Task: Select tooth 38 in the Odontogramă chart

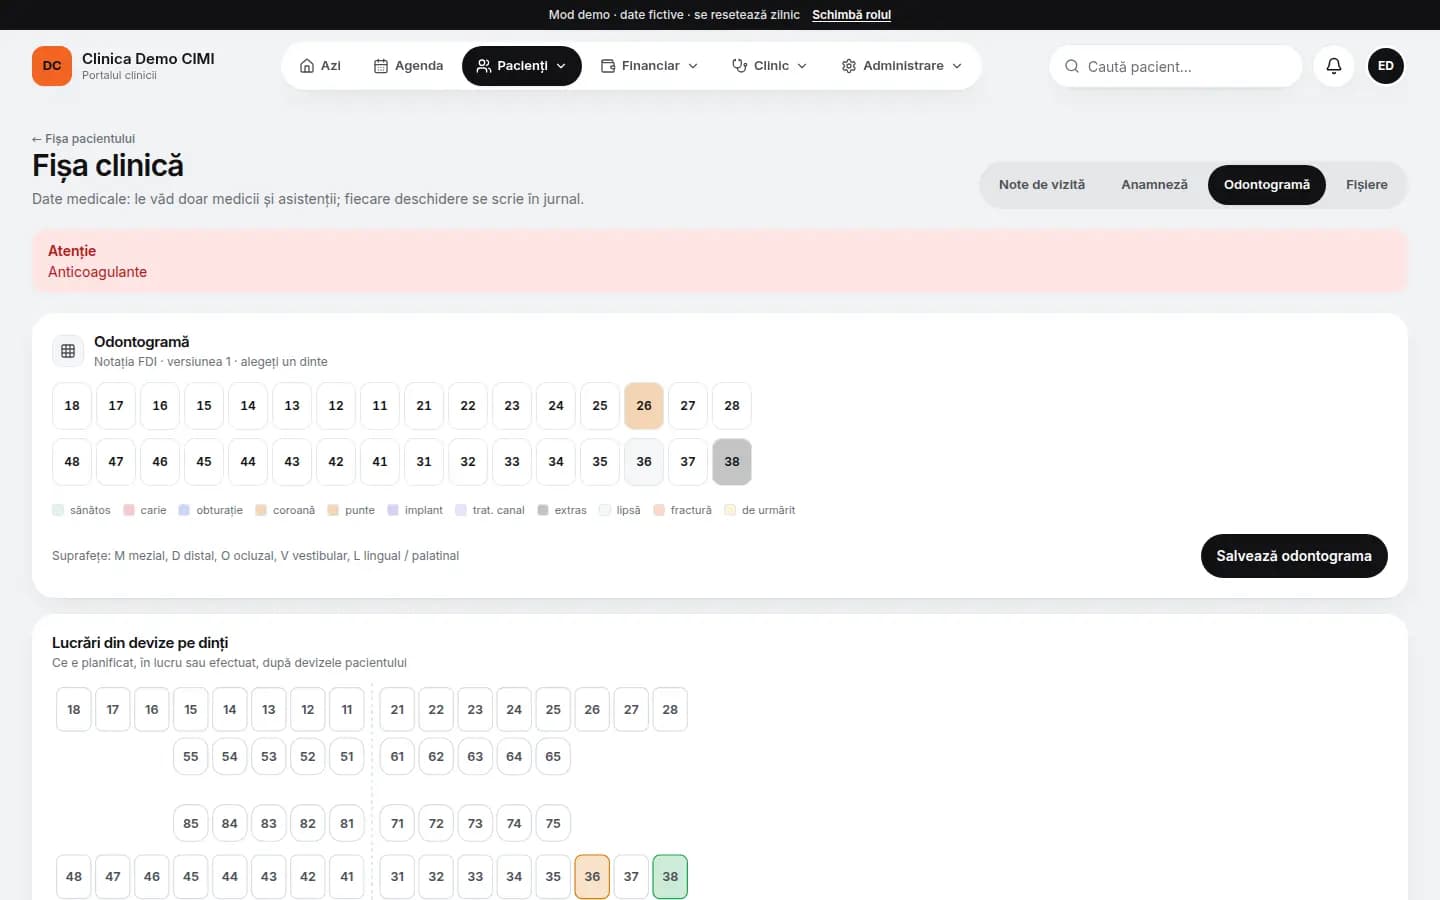Action: 732,462
